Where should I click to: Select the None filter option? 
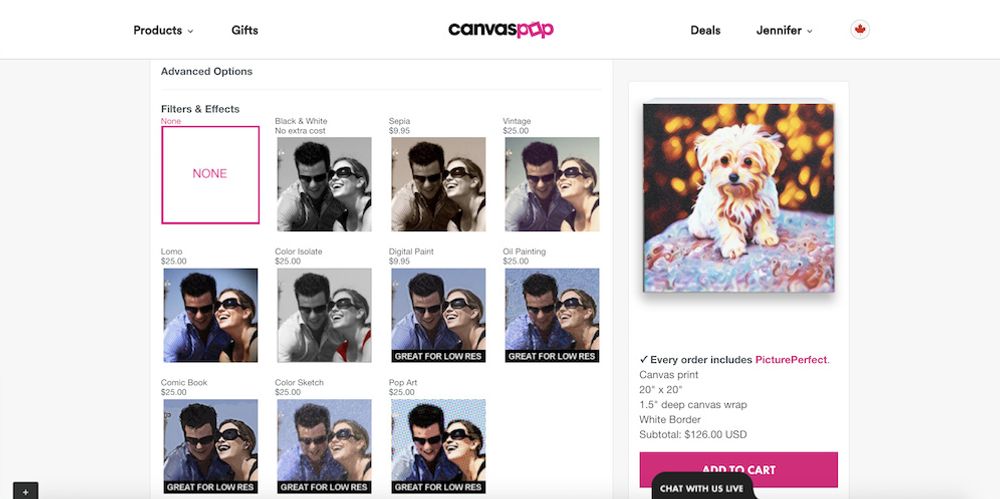210,175
